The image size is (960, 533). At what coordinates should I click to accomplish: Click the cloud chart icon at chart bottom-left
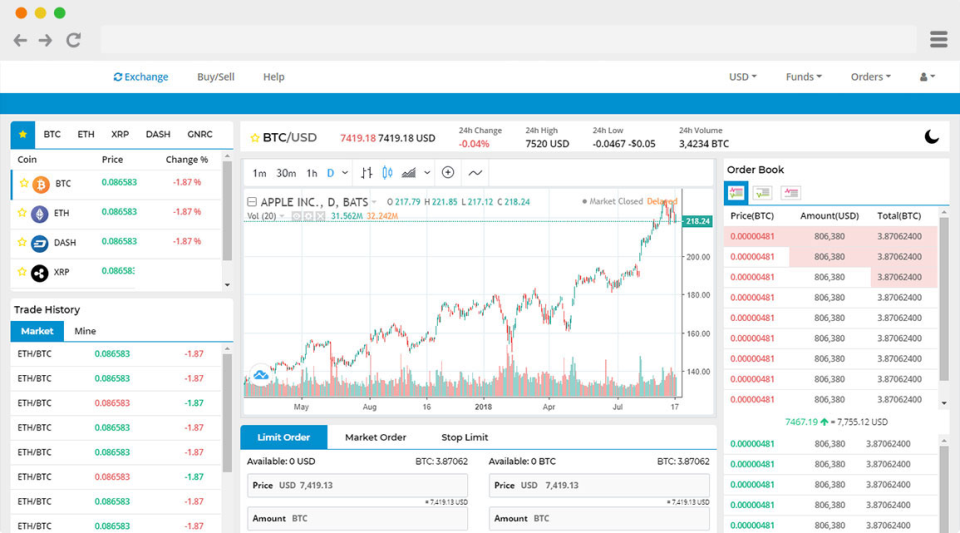pos(261,375)
